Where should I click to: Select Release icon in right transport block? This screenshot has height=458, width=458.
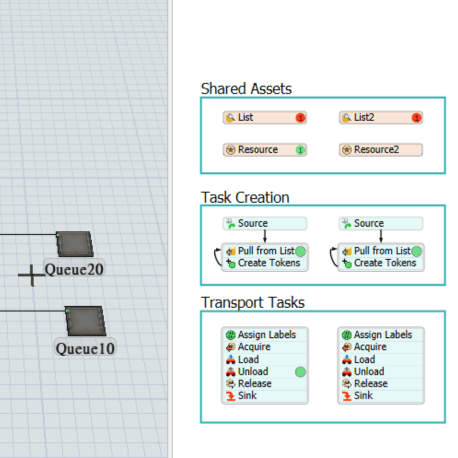click(347, 384)
